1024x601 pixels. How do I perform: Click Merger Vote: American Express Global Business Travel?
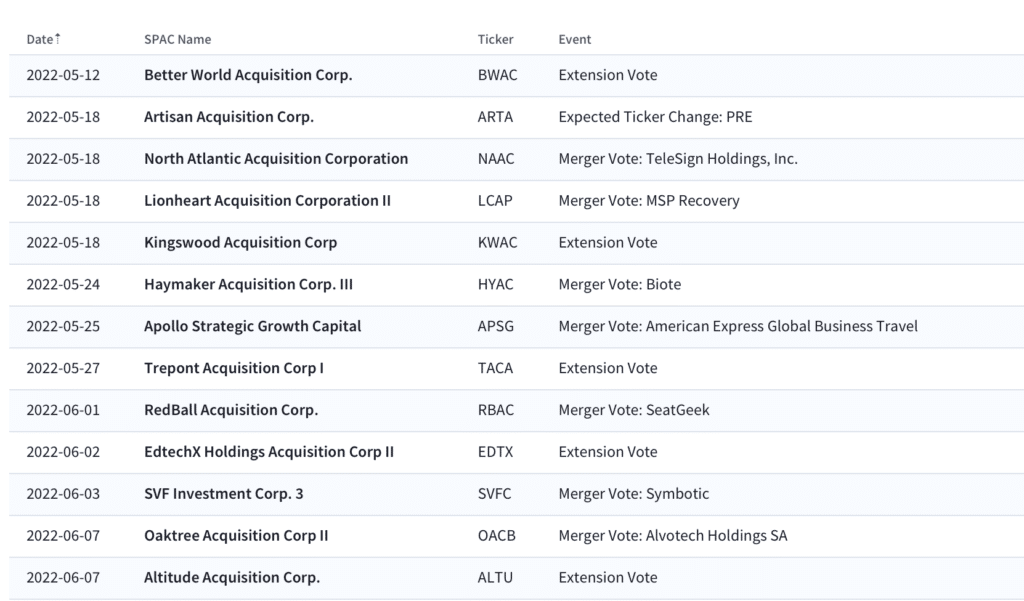tap(738, 326)
